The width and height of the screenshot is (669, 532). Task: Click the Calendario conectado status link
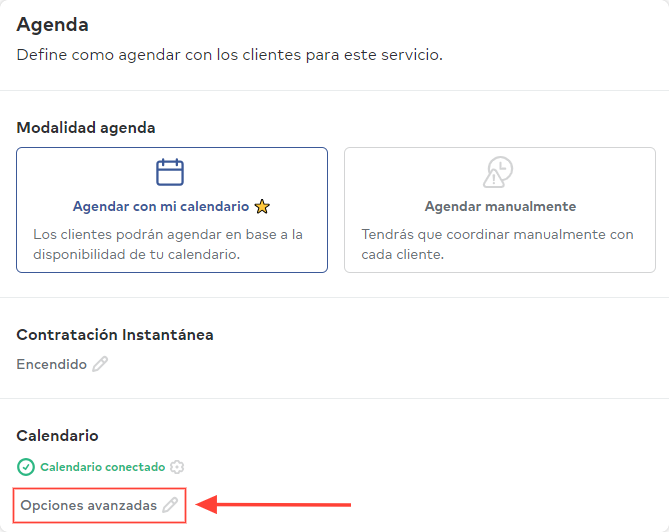[103, 467]
